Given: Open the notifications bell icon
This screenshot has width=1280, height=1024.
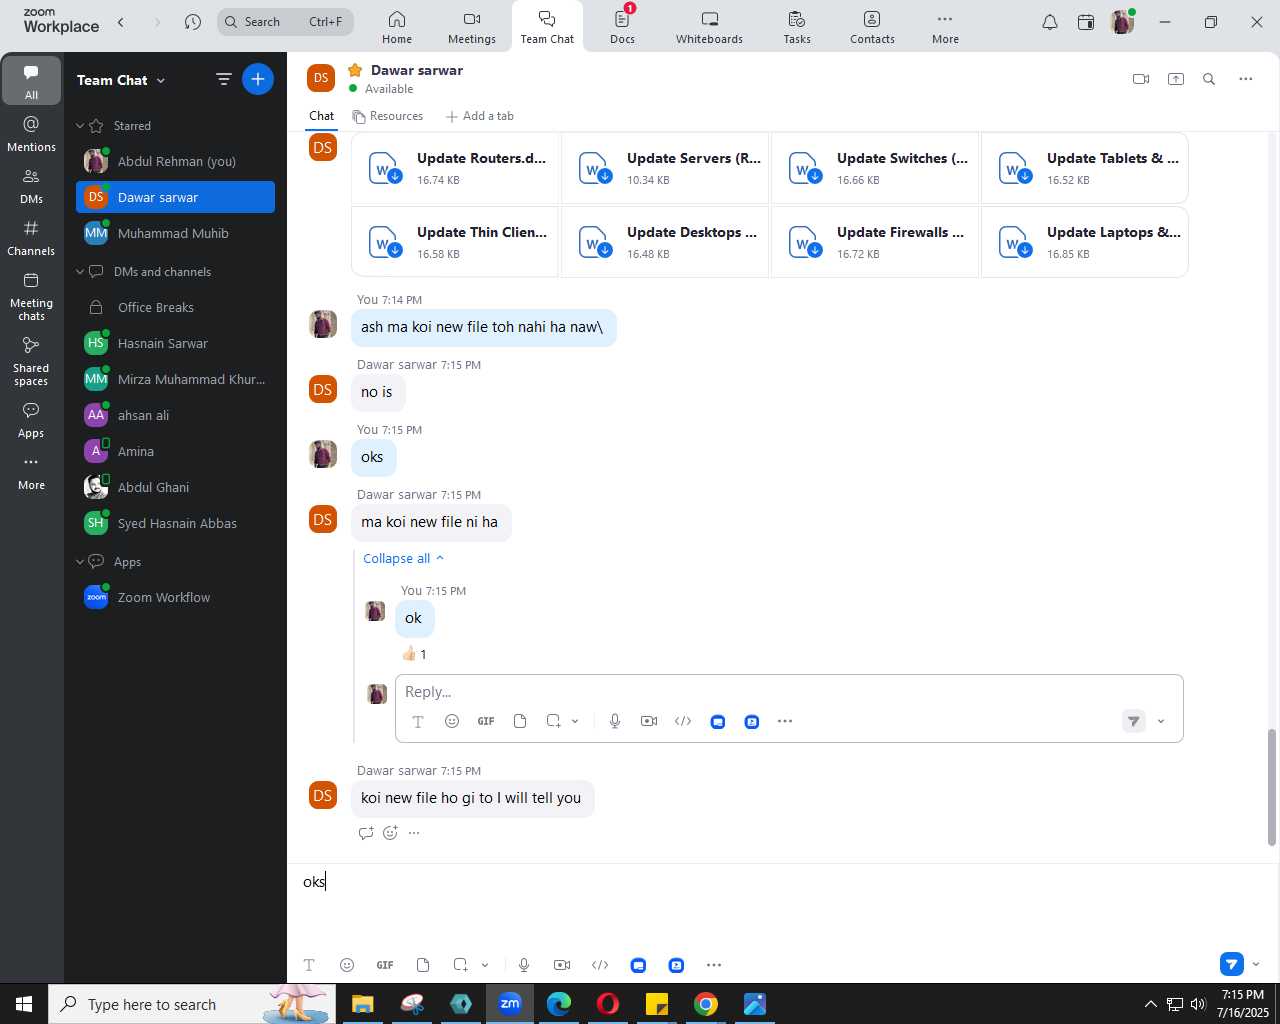Looking at the screenshot, I should pos(1050,22).
